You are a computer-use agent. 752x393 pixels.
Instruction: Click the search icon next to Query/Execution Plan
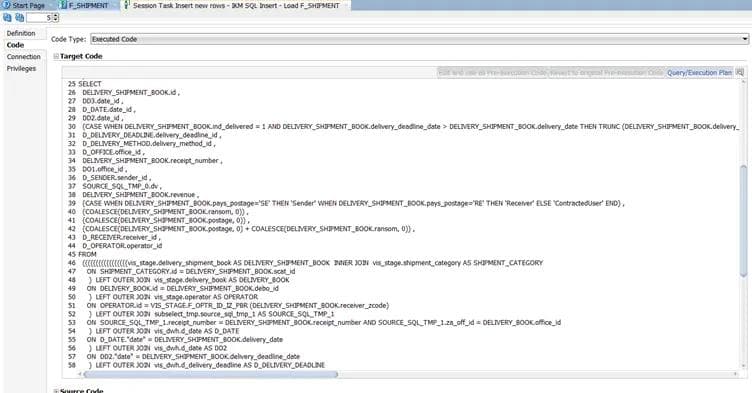click(740, 72)
